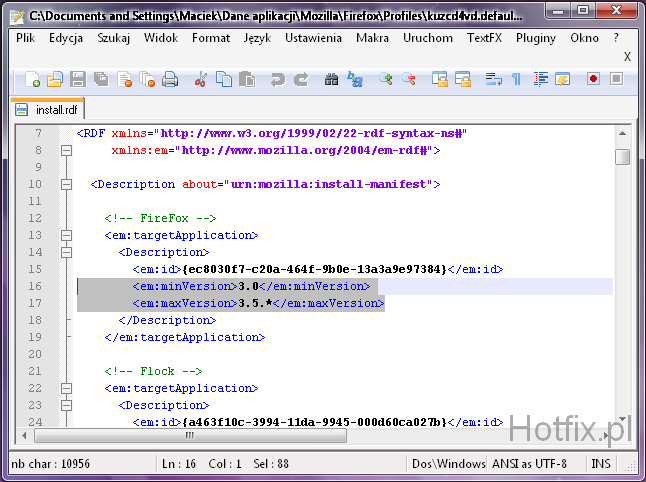This screenshot has height=482, width=646.
Task: Click the Print toolbar icon
Action: tap(170, 79)
